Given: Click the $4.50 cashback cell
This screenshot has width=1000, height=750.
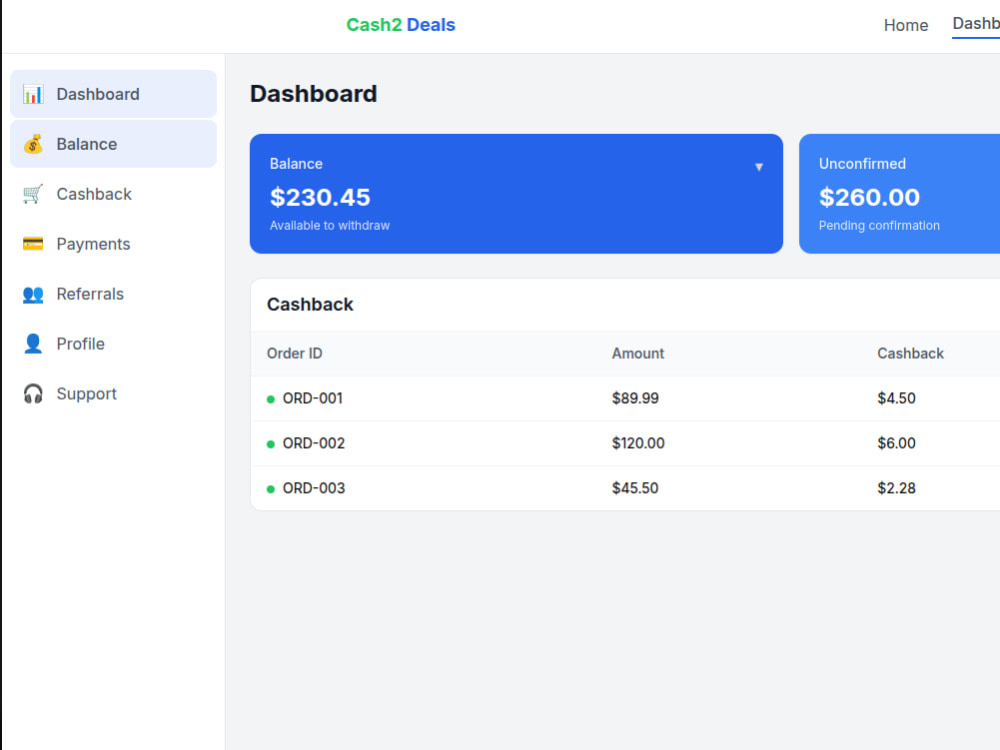Looking at the screenshot, I should (896, 399).
